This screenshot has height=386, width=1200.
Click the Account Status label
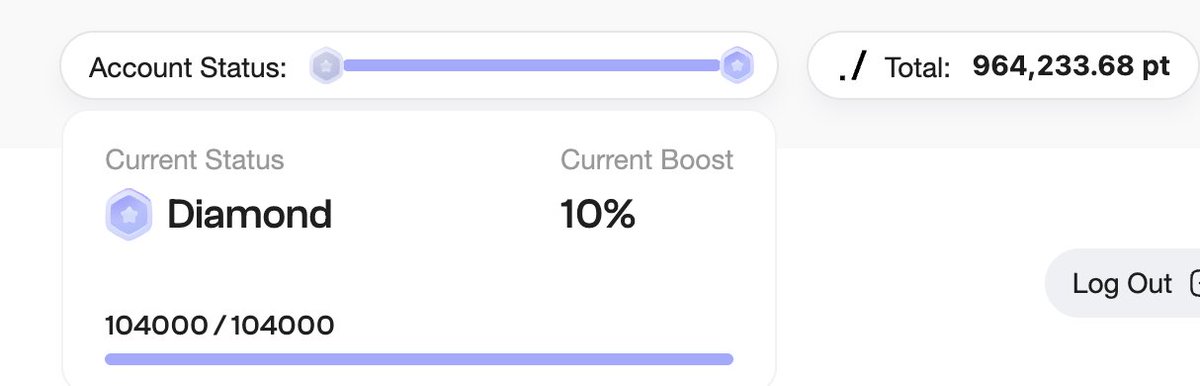coord(188,68)
